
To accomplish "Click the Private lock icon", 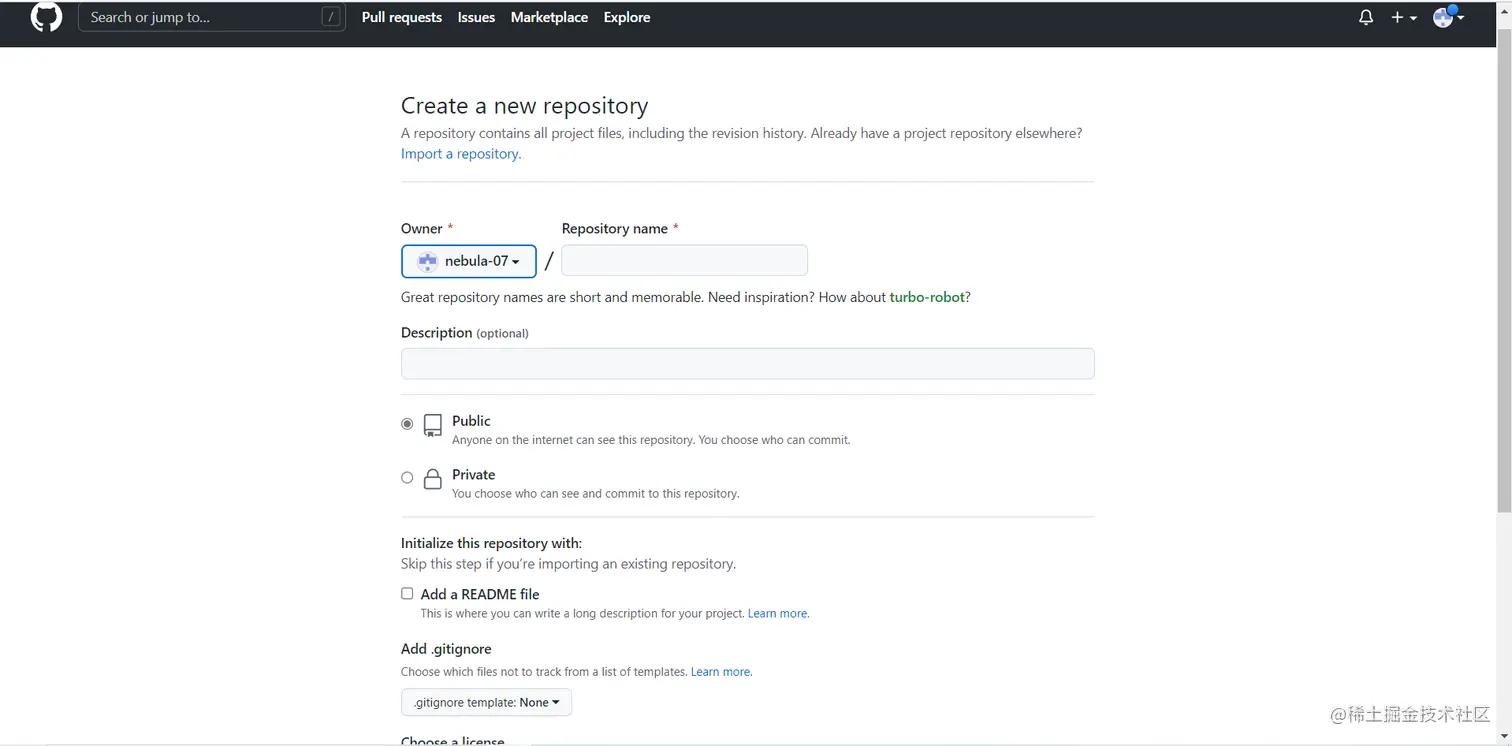I will click(x=432, y=479).
